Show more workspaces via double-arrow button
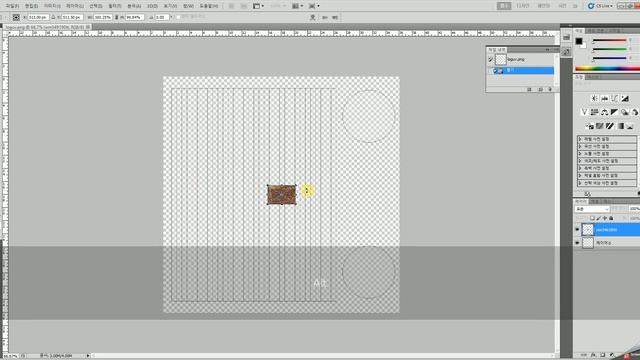The height and width of the screenshot is (360, 640). tap(576, 6)
